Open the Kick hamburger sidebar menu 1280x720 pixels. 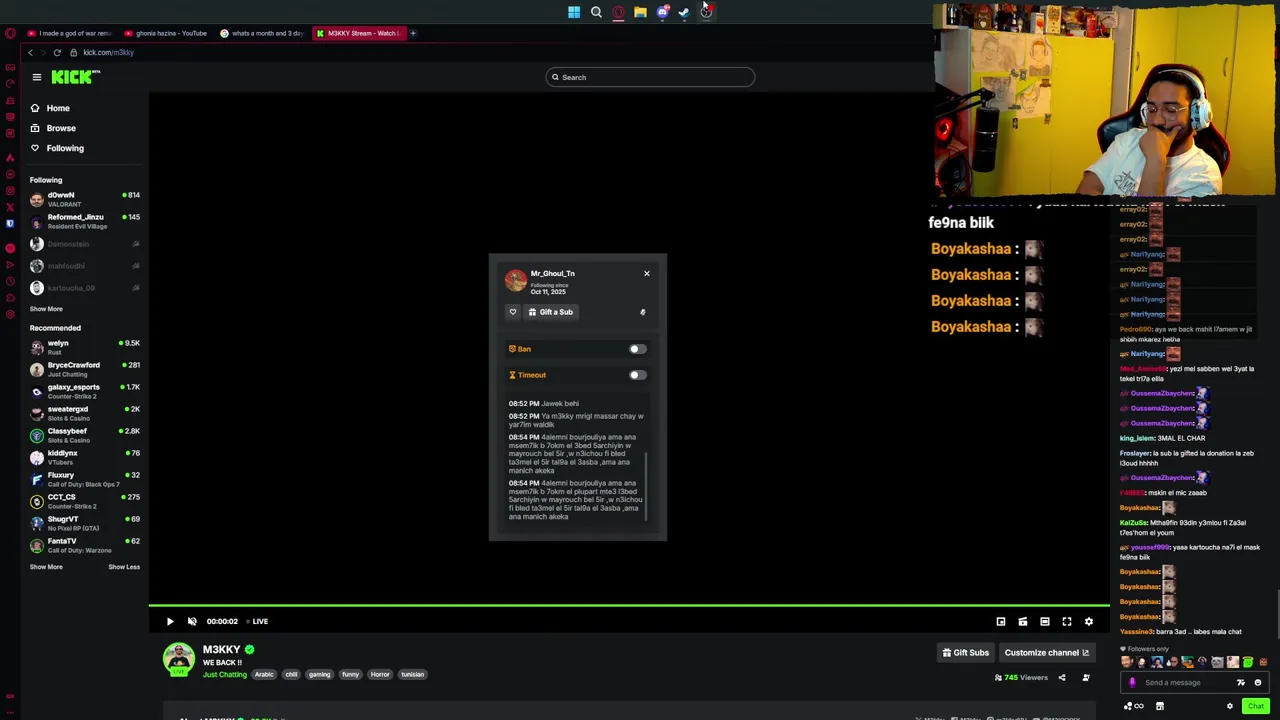pos(36,77)
